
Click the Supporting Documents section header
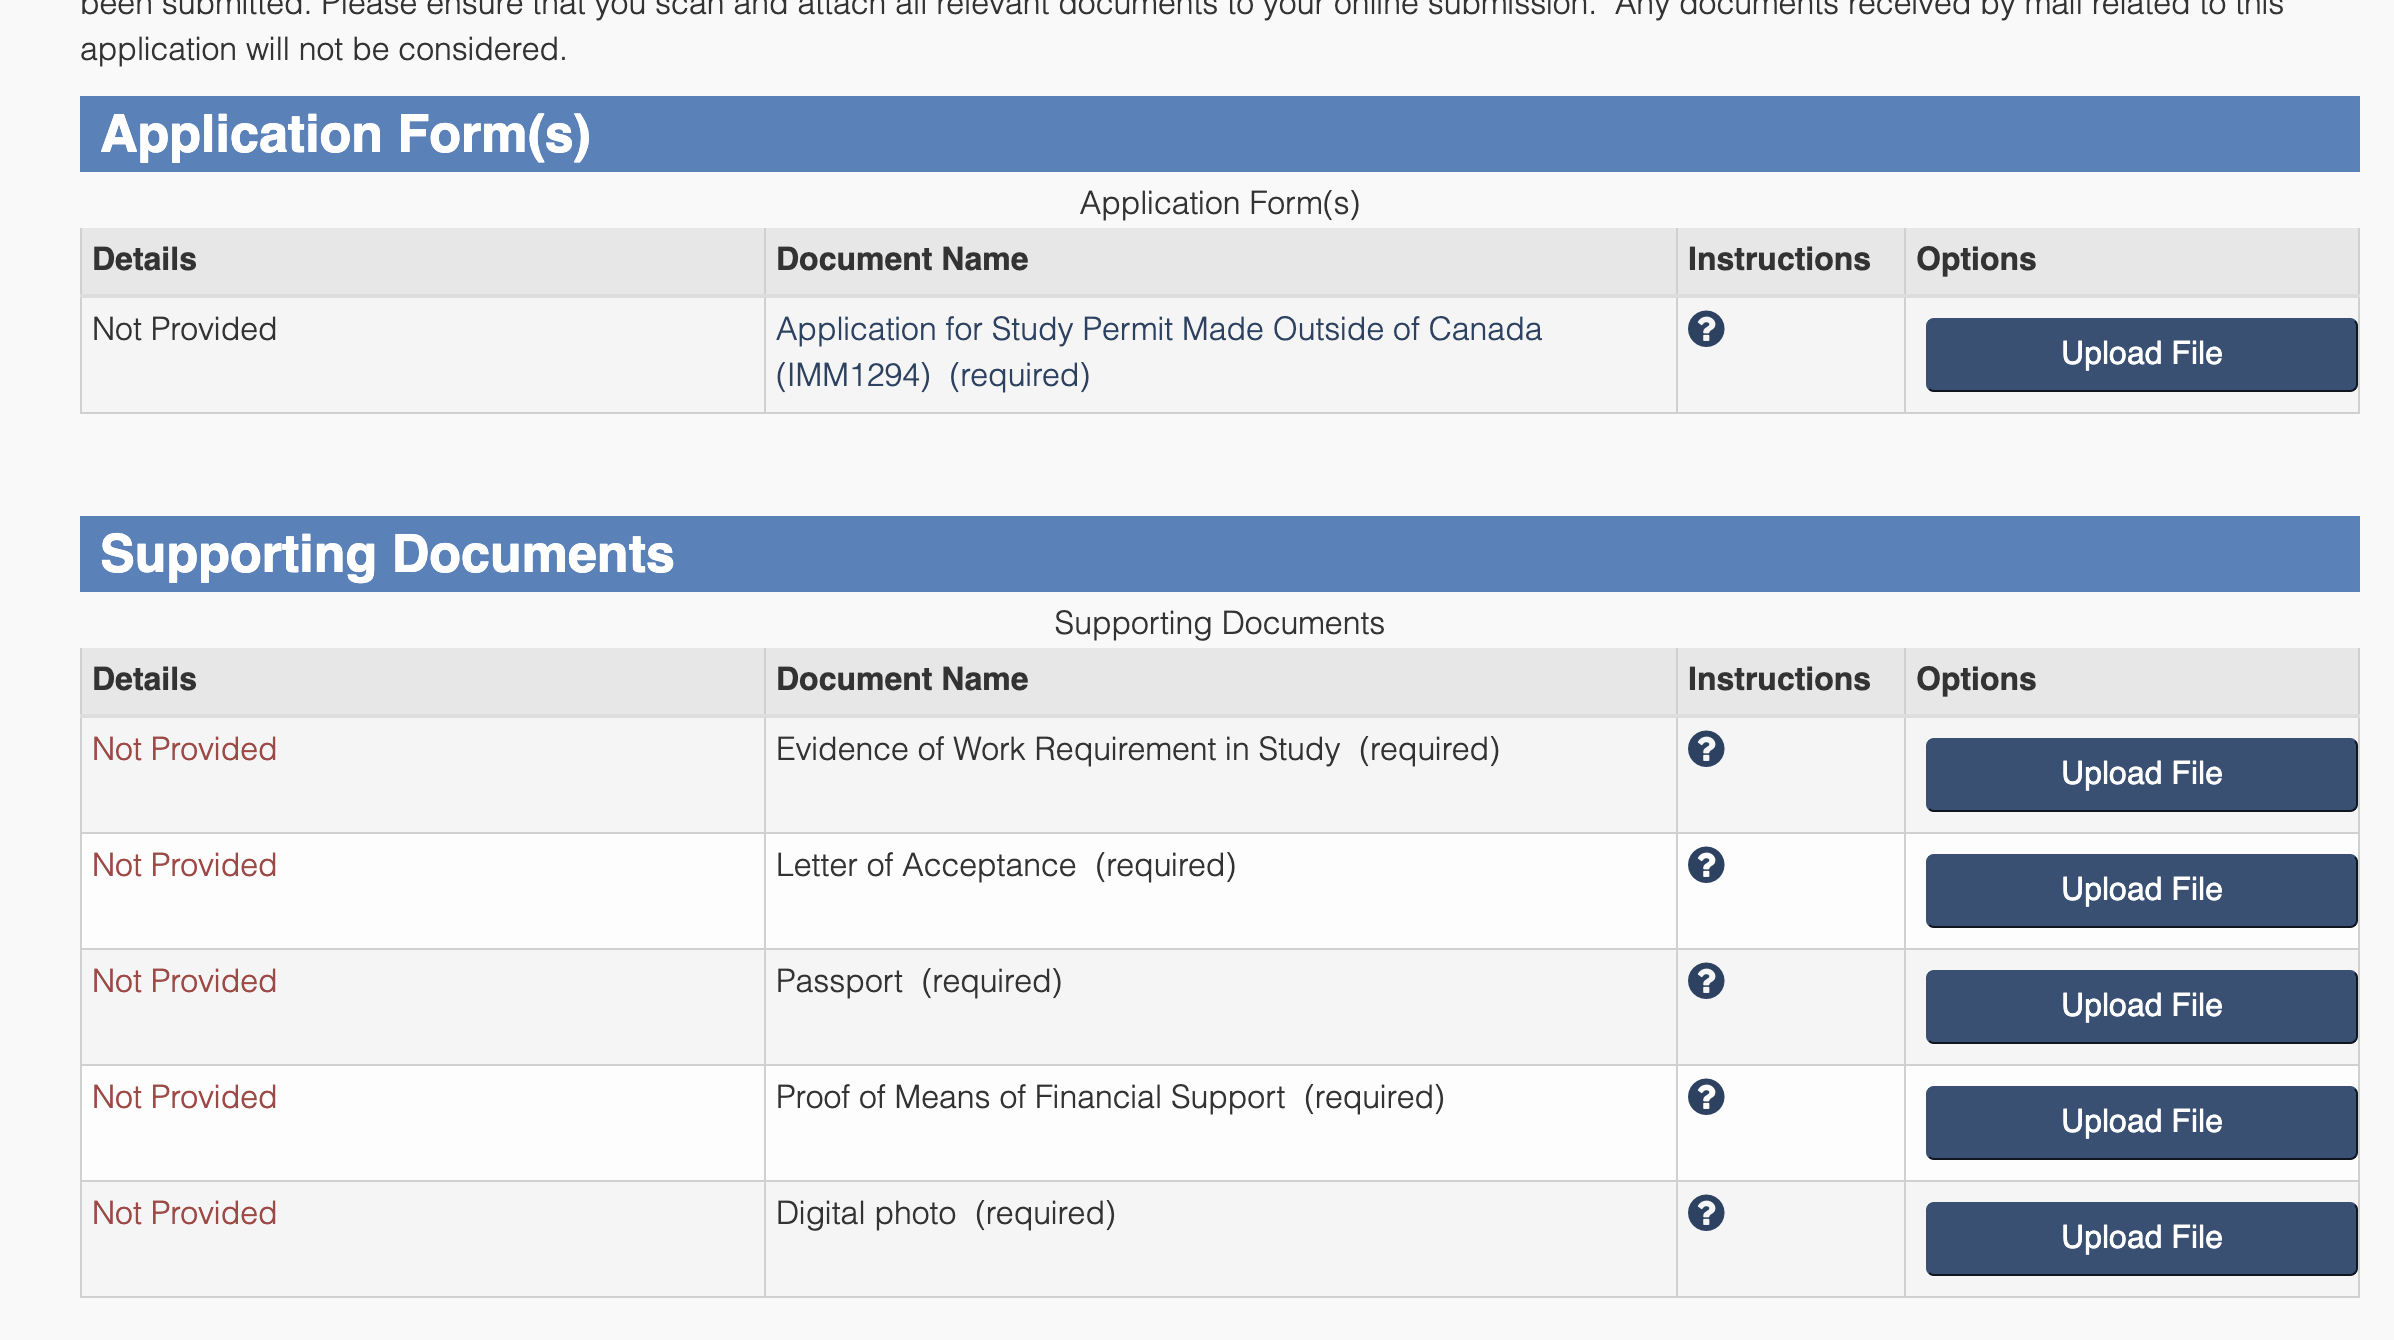[387, 554]
